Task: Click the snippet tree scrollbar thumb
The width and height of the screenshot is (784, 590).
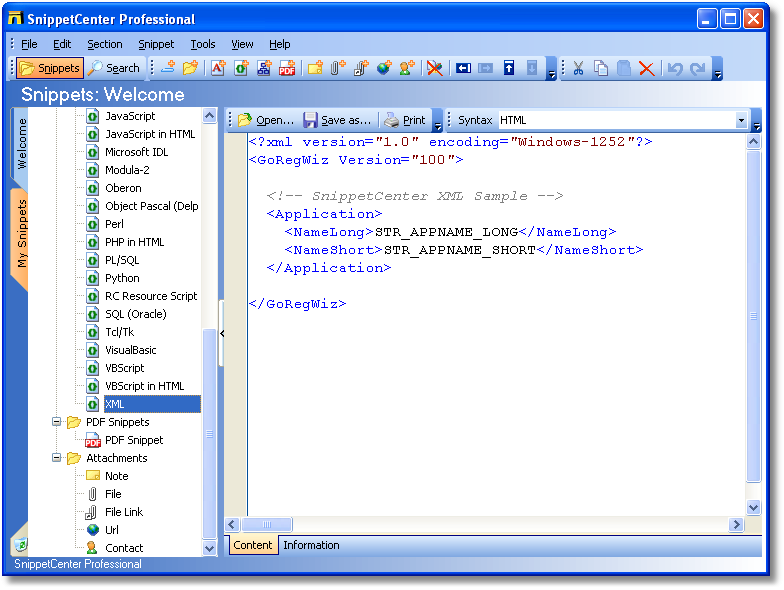Action: coord(210,434)
